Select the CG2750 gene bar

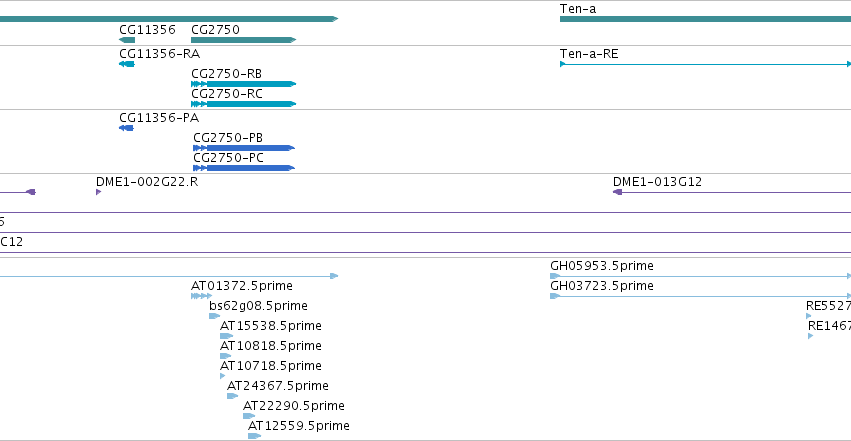(x=244, y=40)
